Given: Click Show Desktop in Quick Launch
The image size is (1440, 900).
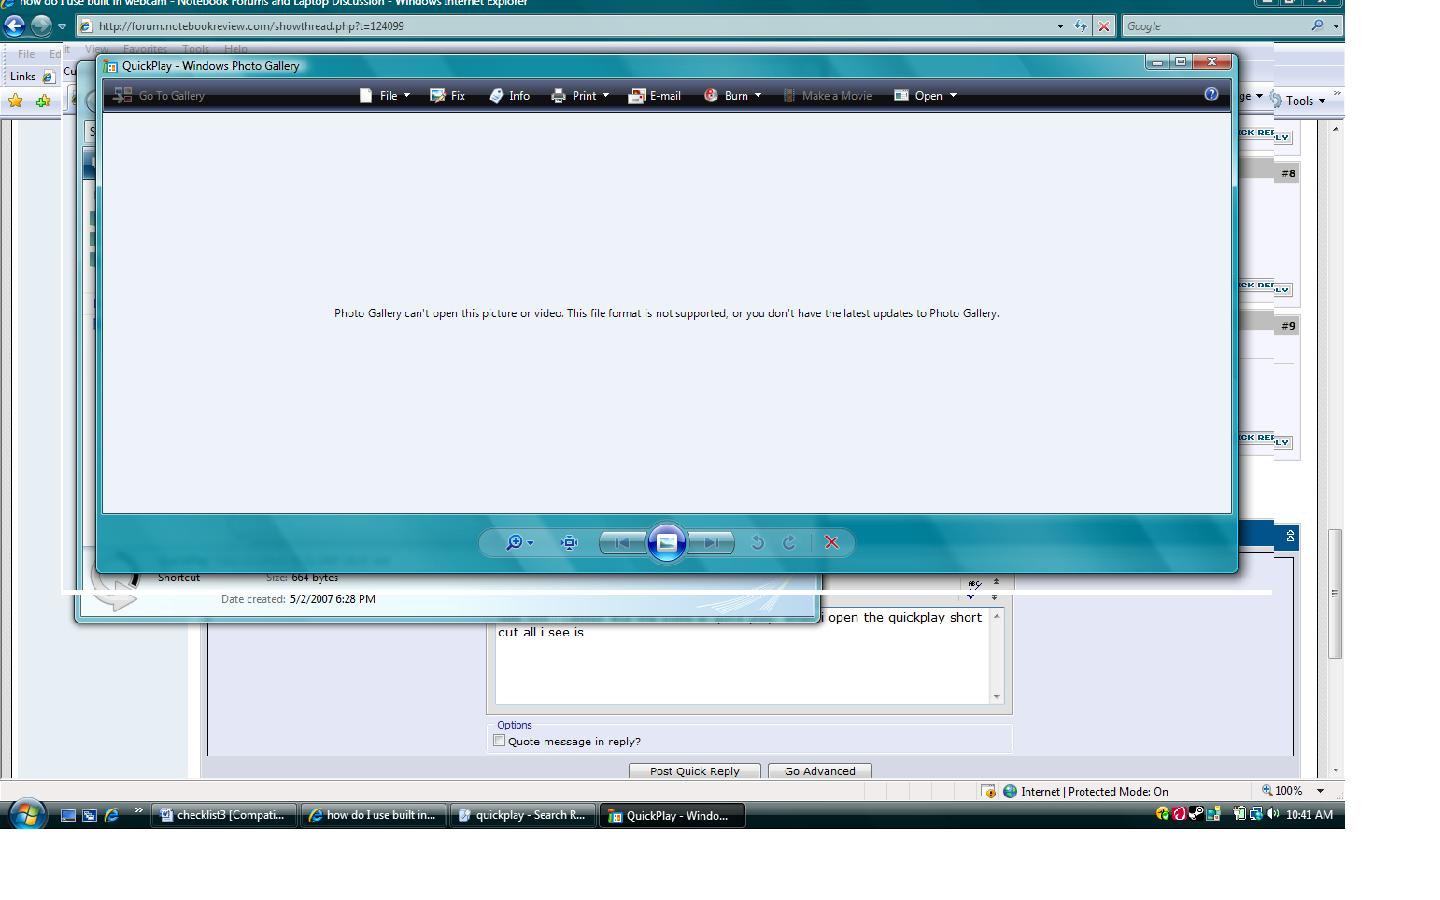Looking at the screenshot, I should tap(68, 815).
